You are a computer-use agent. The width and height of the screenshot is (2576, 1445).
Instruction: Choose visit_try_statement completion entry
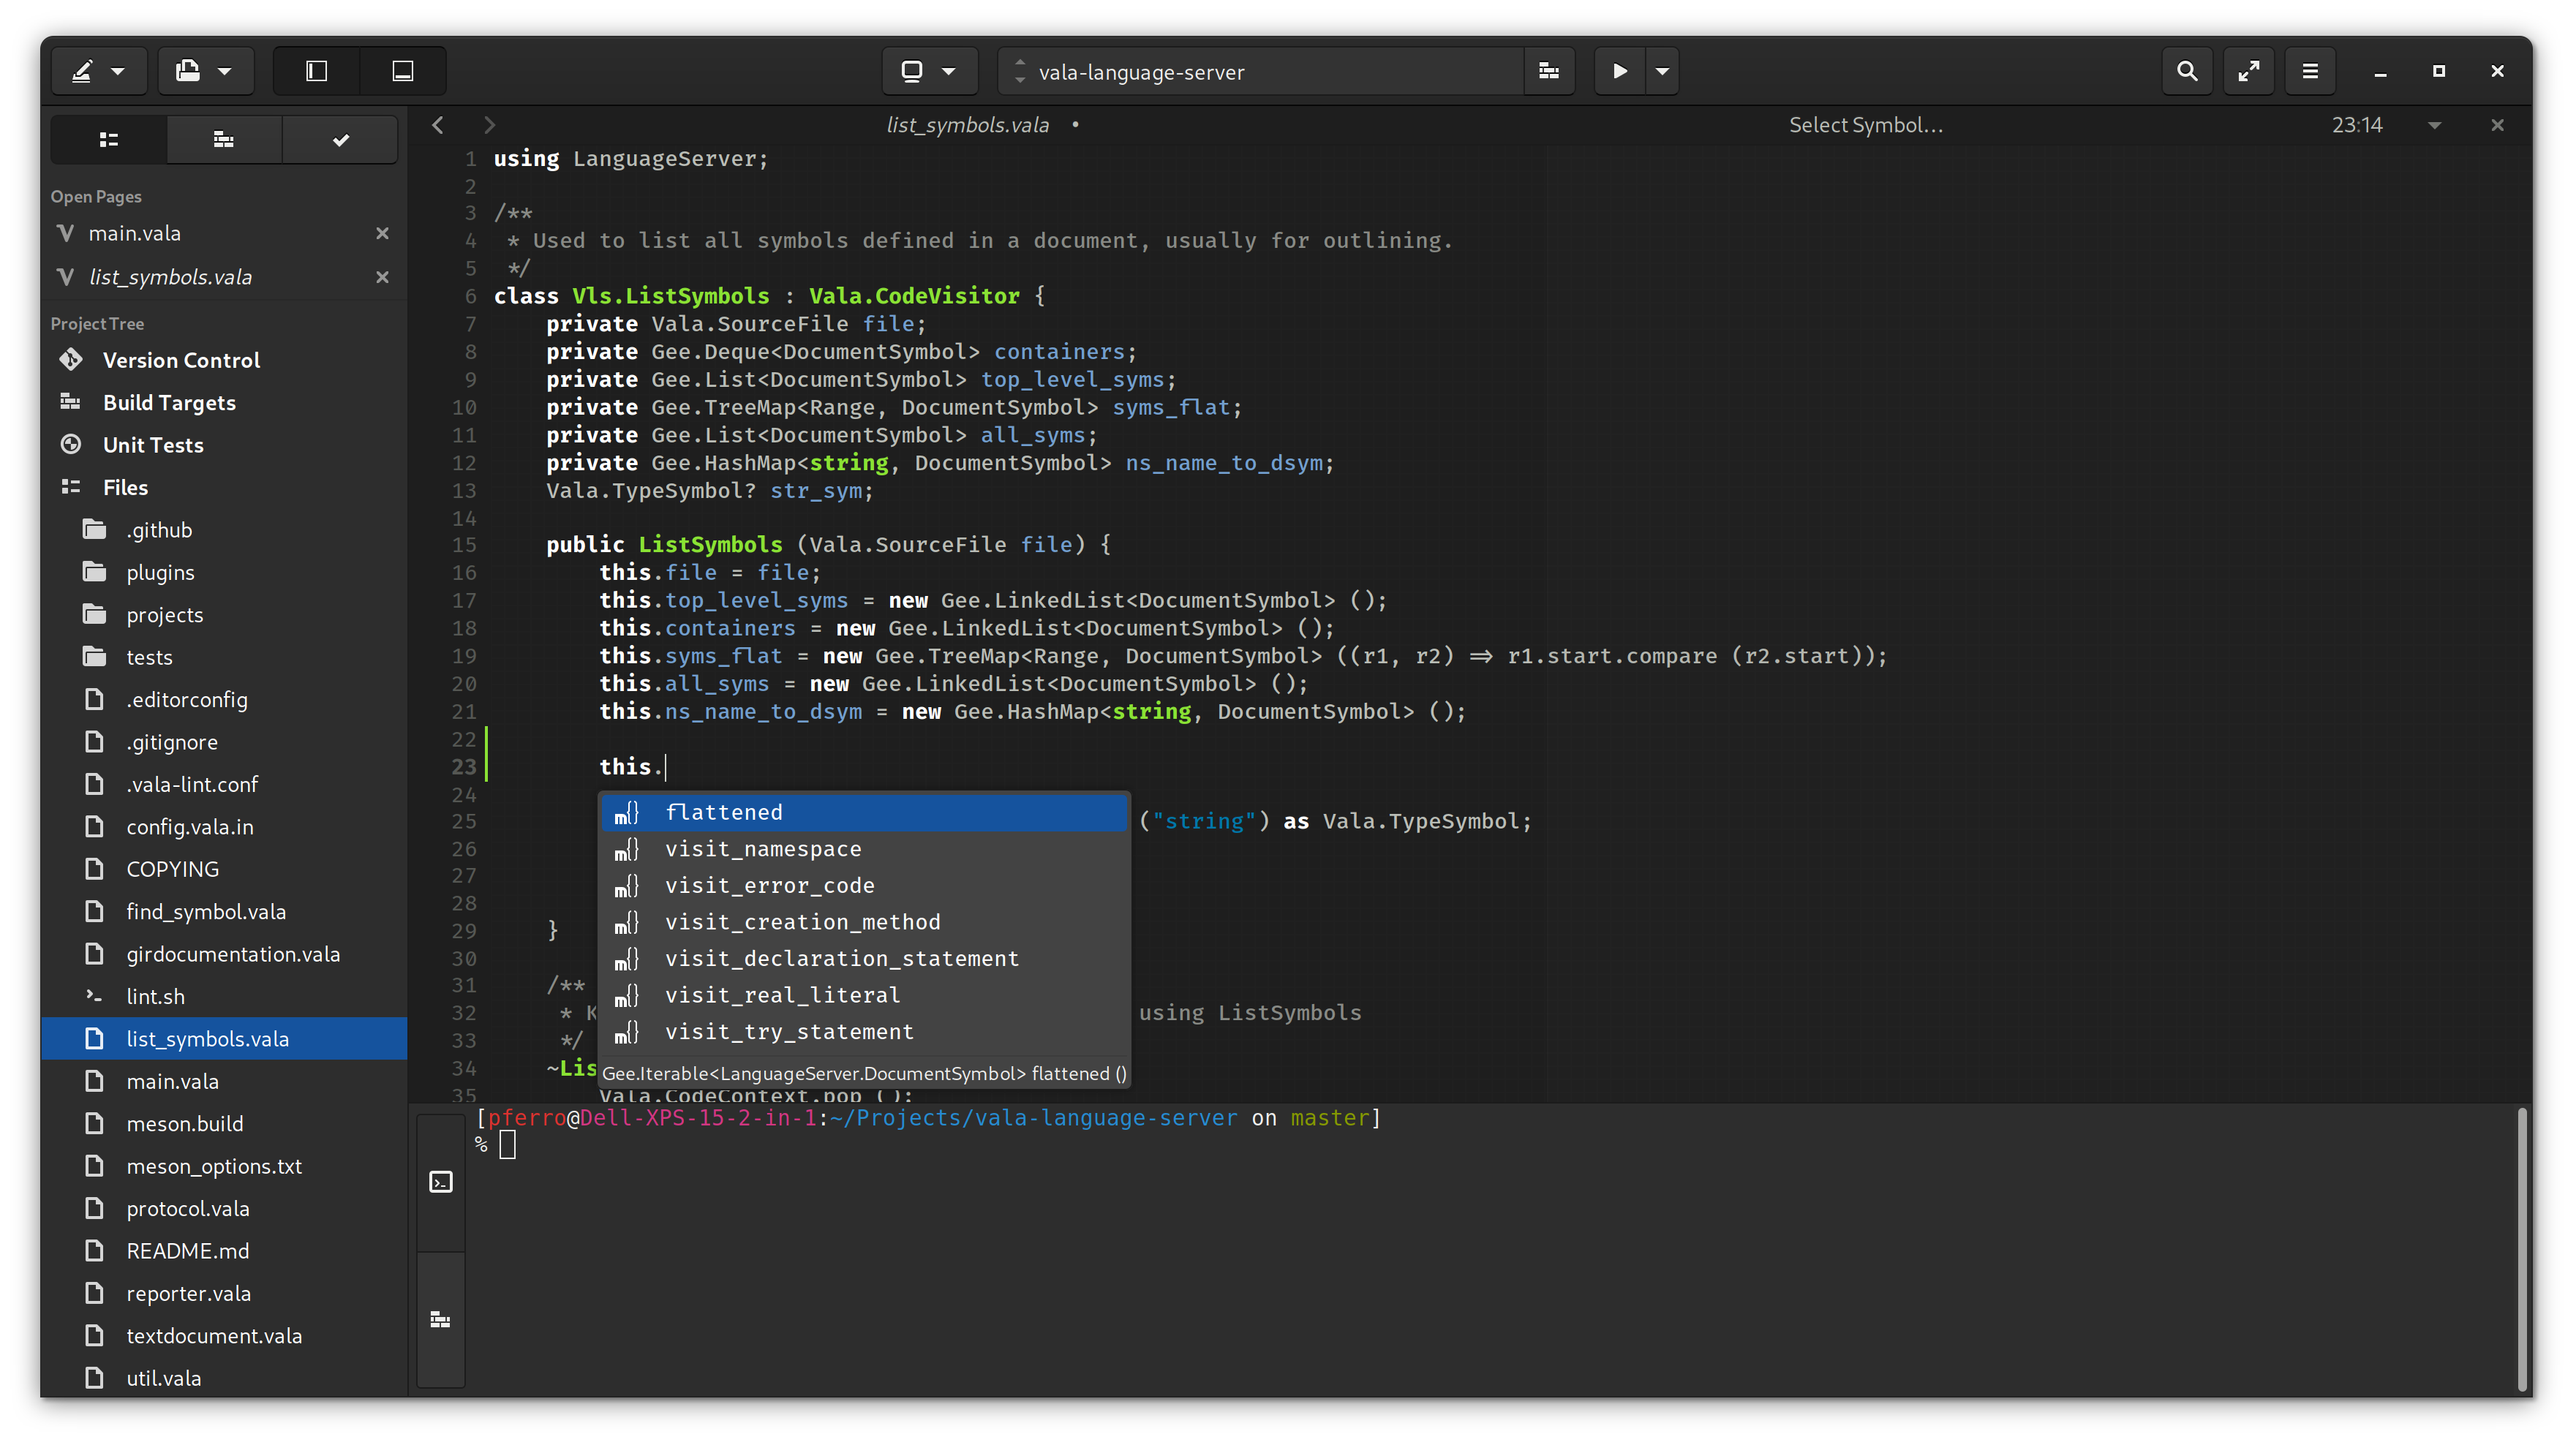(x=789, y=1031)
